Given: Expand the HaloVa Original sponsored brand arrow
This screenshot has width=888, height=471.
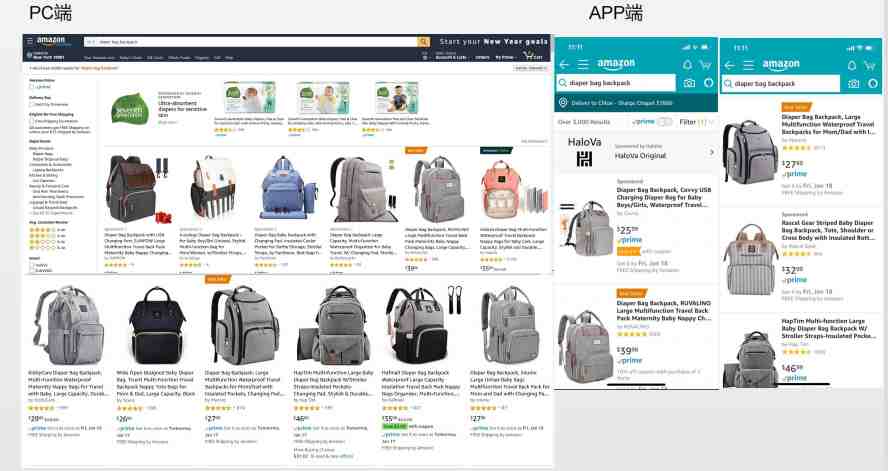Looking at the screenshot, I should 711,152.
